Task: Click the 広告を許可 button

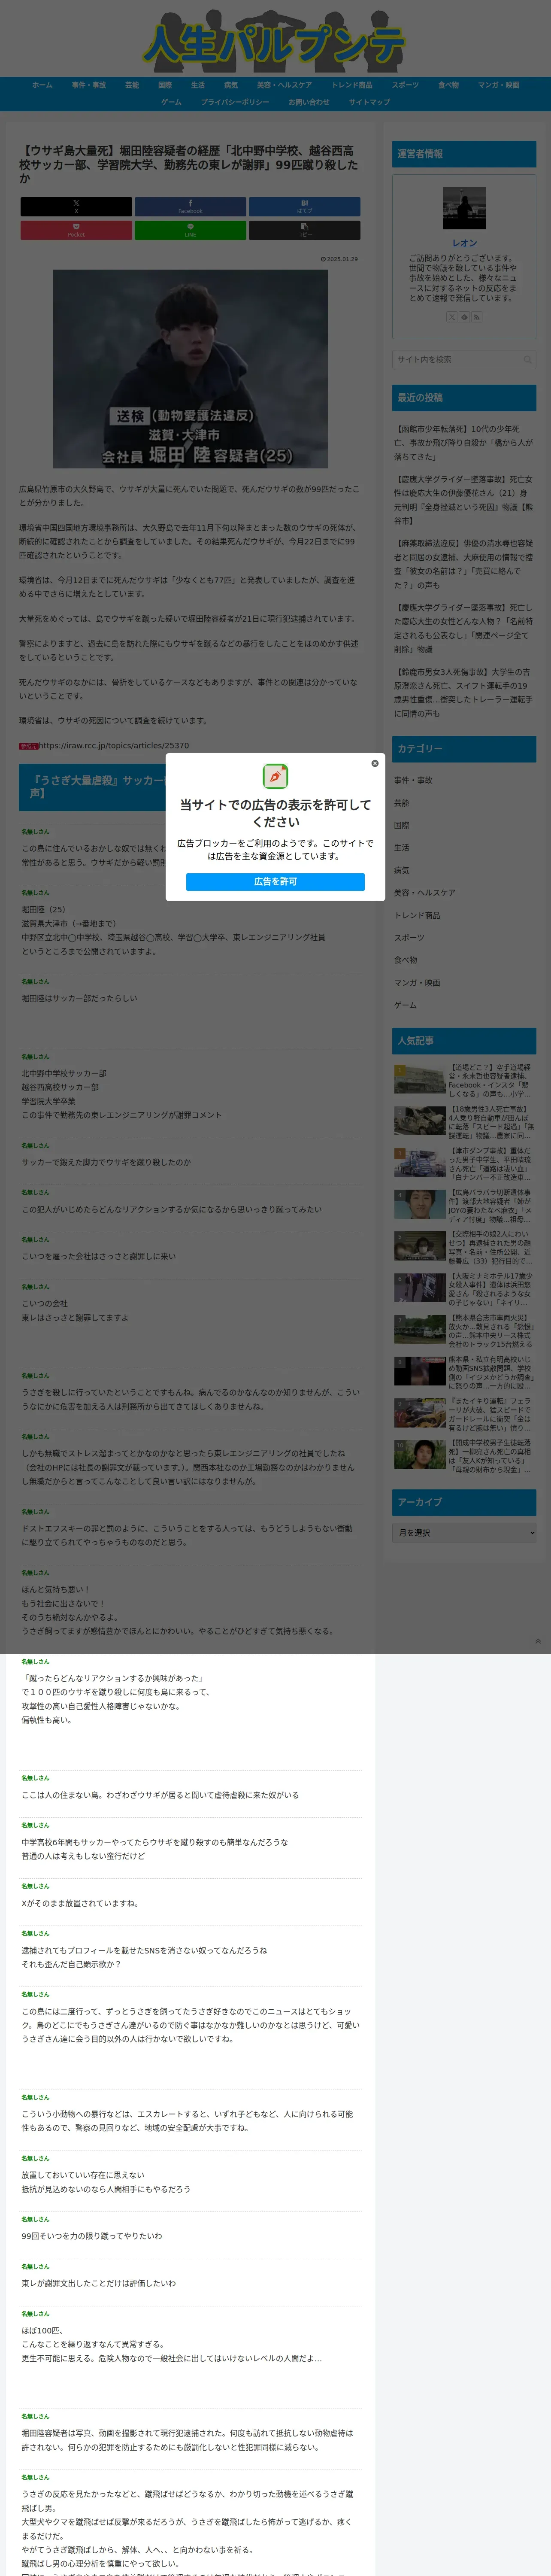Action: (x=275, y=881)
